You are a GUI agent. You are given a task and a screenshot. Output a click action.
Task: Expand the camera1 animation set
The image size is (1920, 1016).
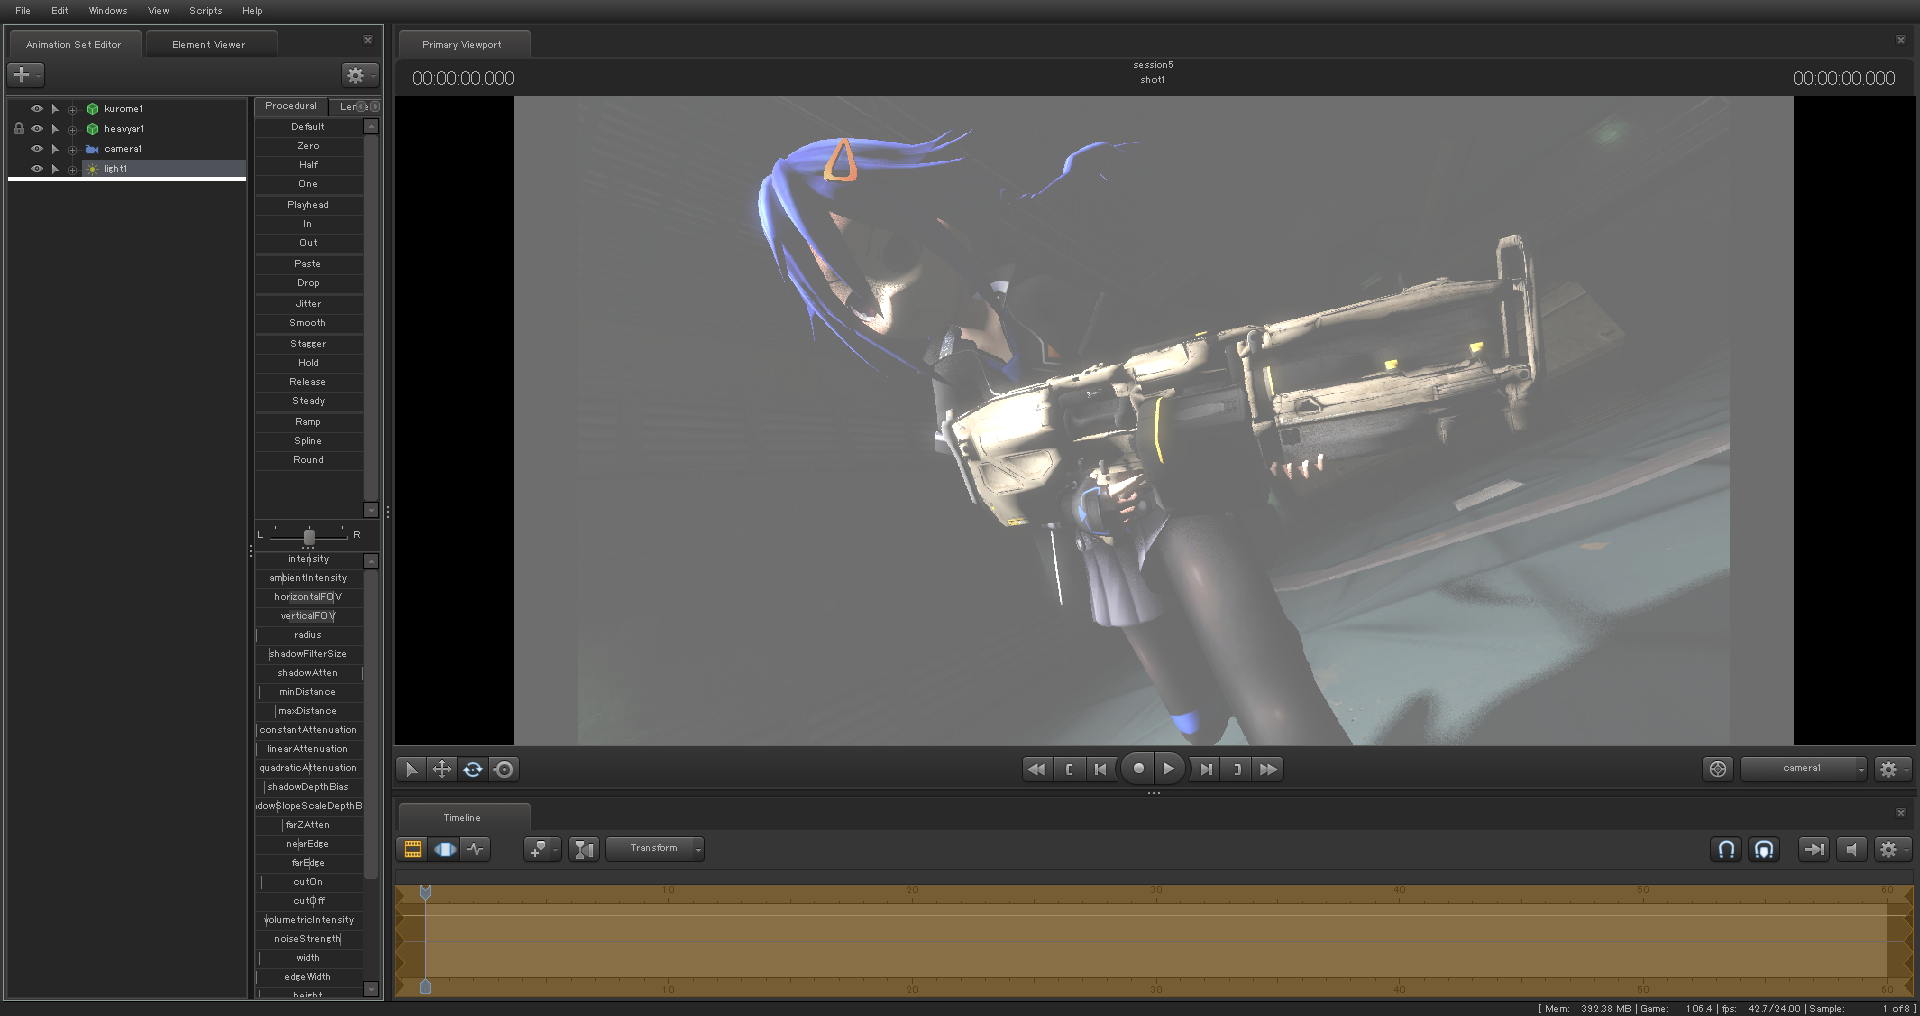click(x=72, y=149)
